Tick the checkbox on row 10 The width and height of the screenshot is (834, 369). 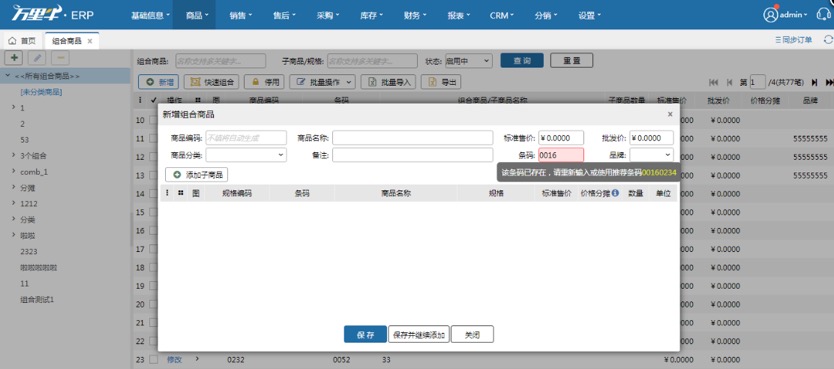[154, 121]
